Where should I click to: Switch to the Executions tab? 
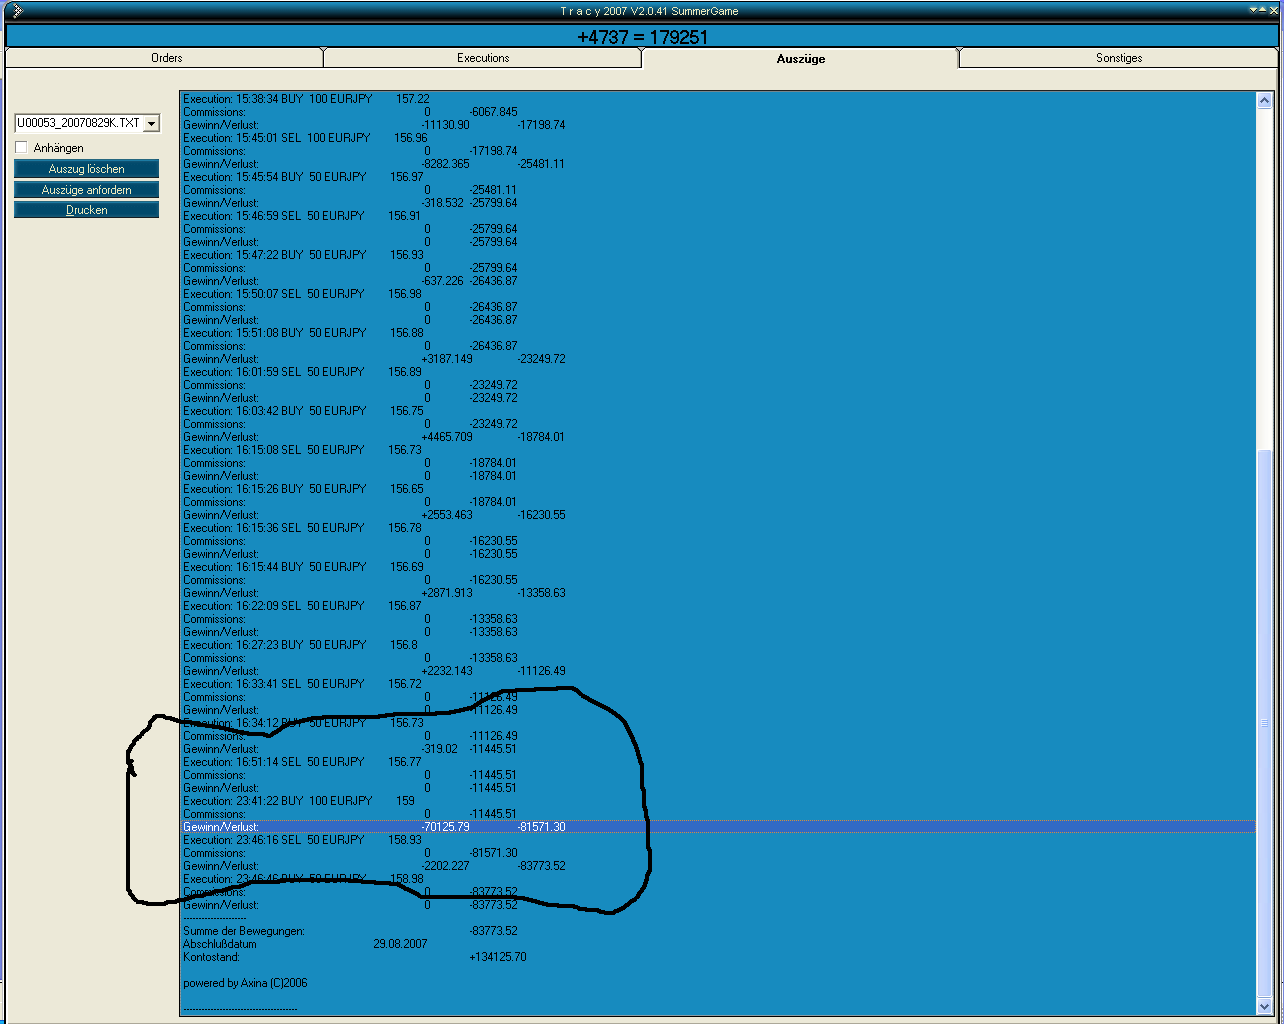tap(483, 58)
